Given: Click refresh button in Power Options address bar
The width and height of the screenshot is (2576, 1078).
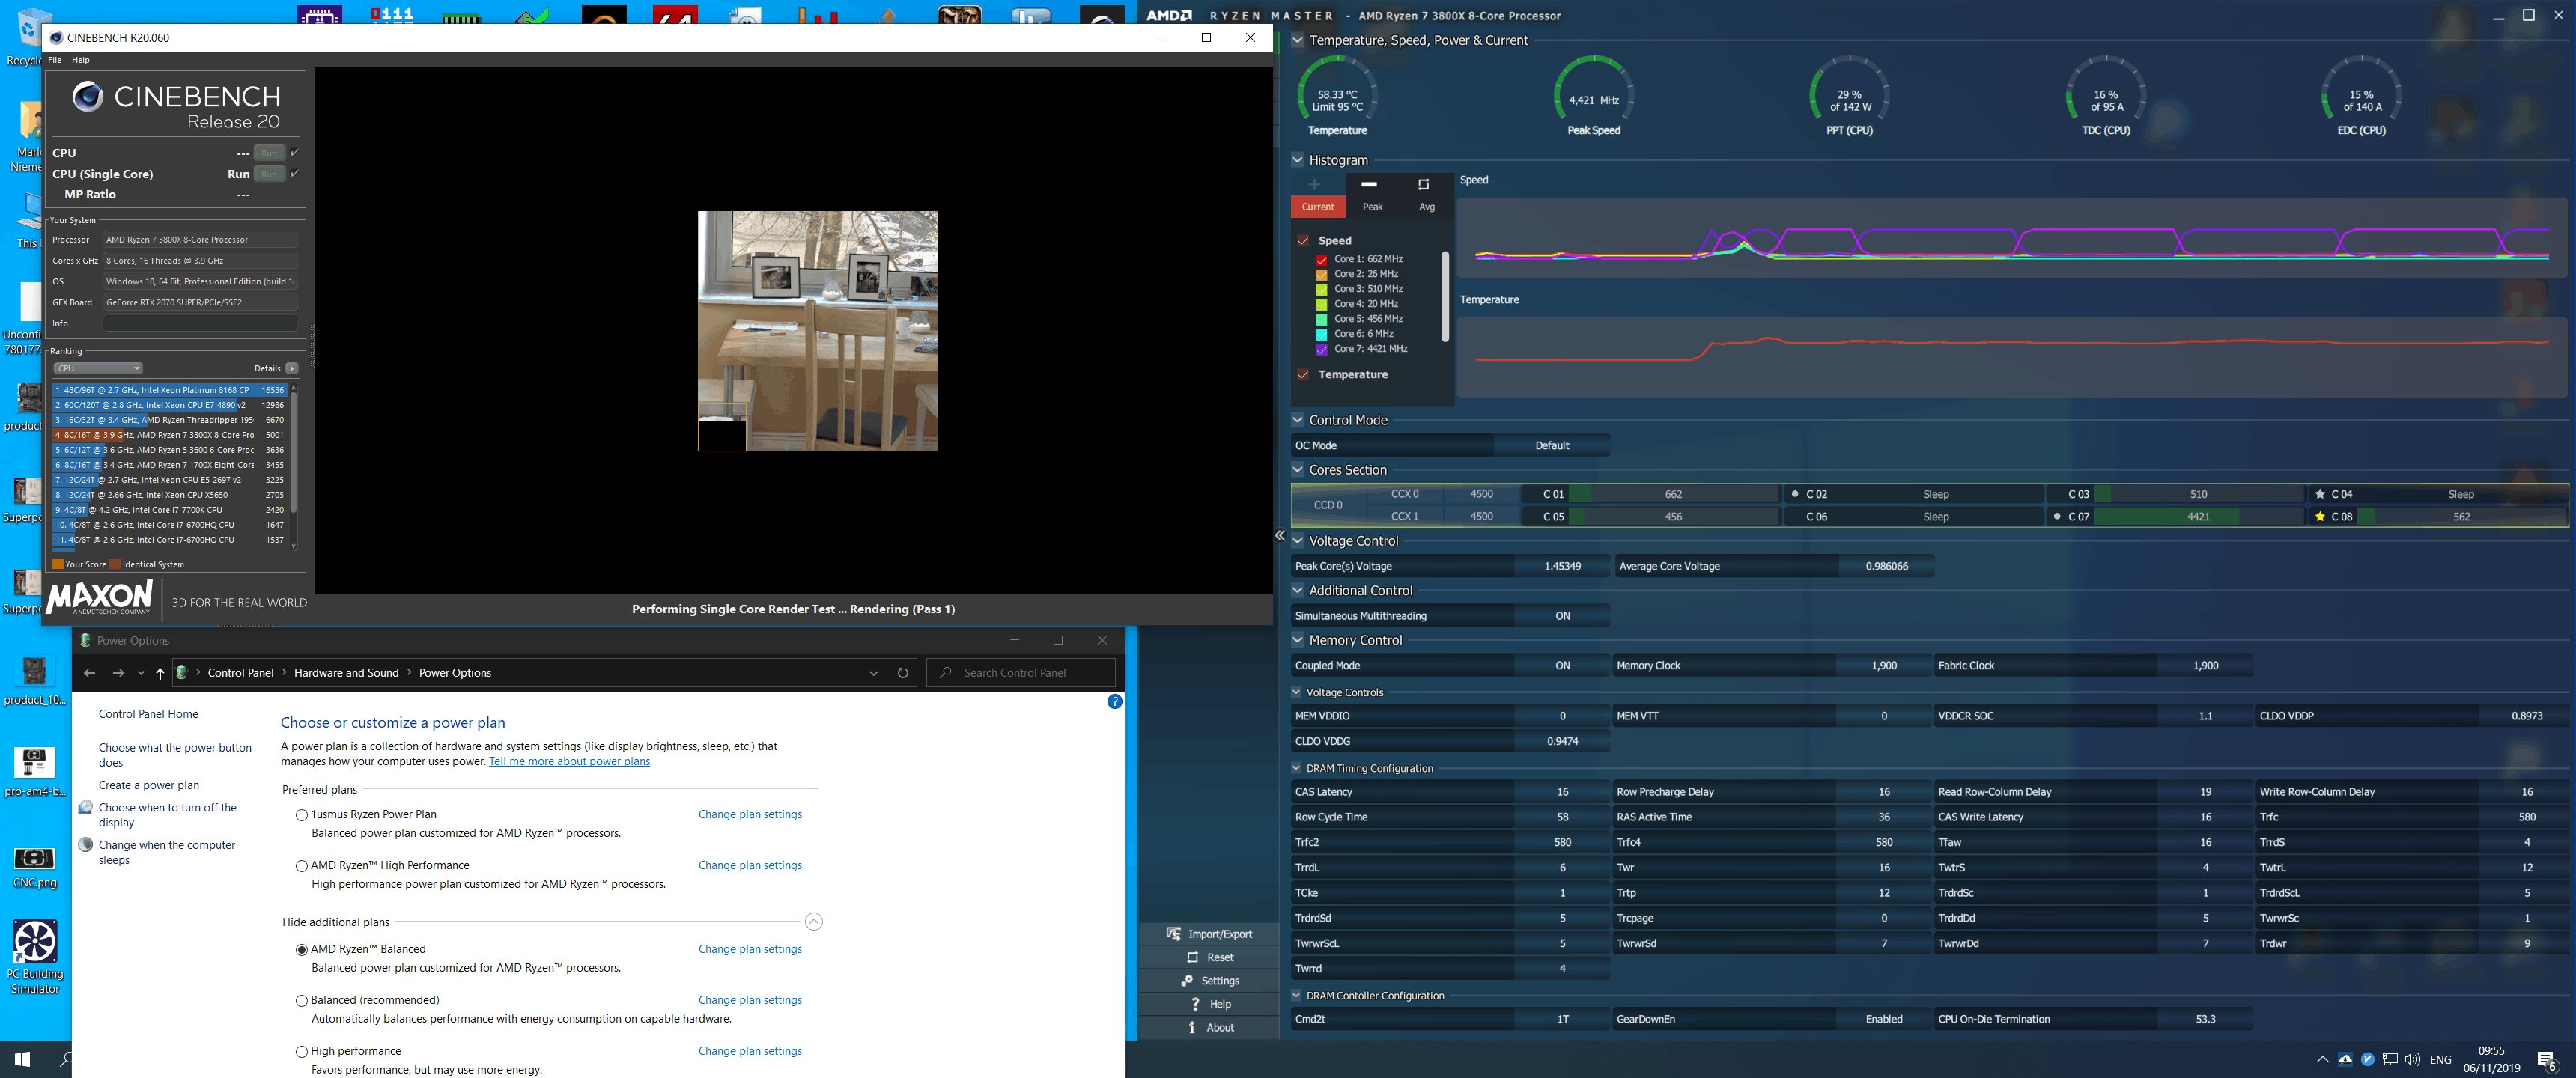Looking at the screenshot, I should [902, 673].
